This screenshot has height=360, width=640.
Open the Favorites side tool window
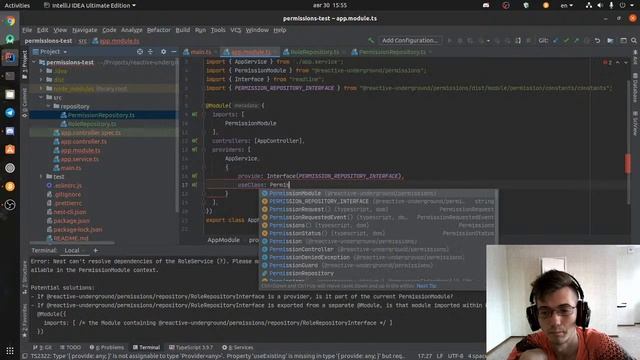(x=24, y=321)
